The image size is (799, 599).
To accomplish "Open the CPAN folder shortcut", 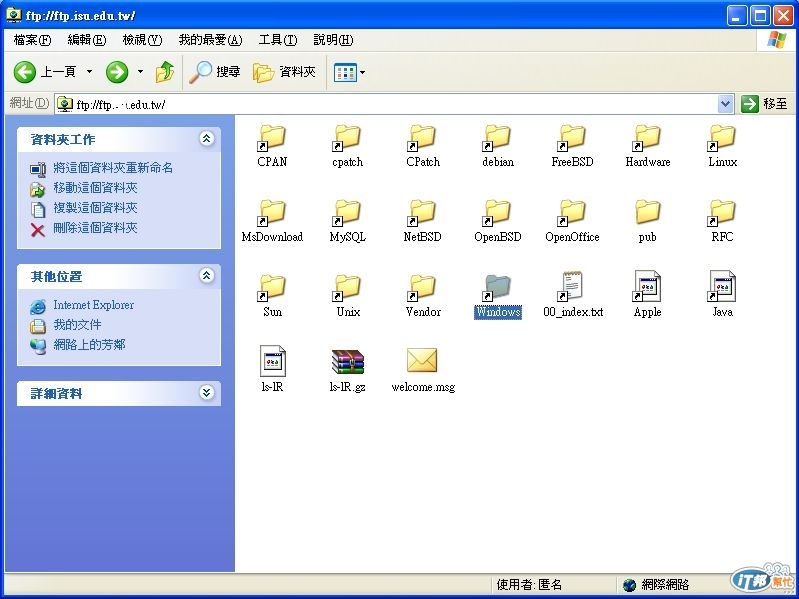I will 272,146.
